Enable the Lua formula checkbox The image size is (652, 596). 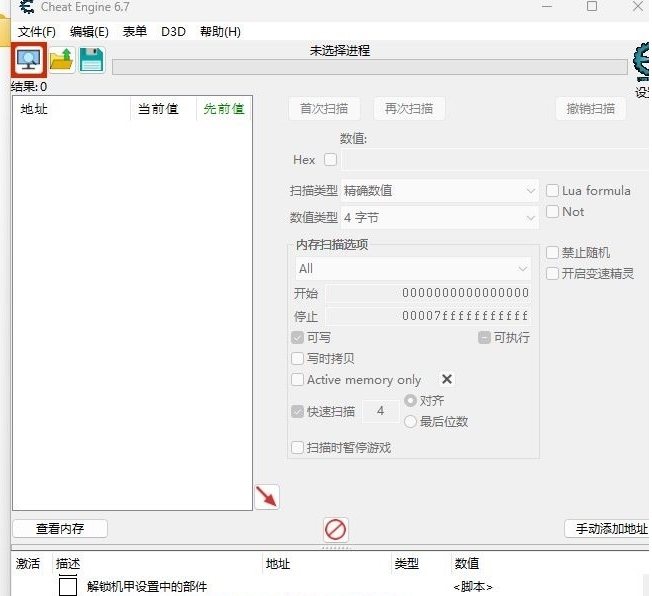tap(552, 190)
